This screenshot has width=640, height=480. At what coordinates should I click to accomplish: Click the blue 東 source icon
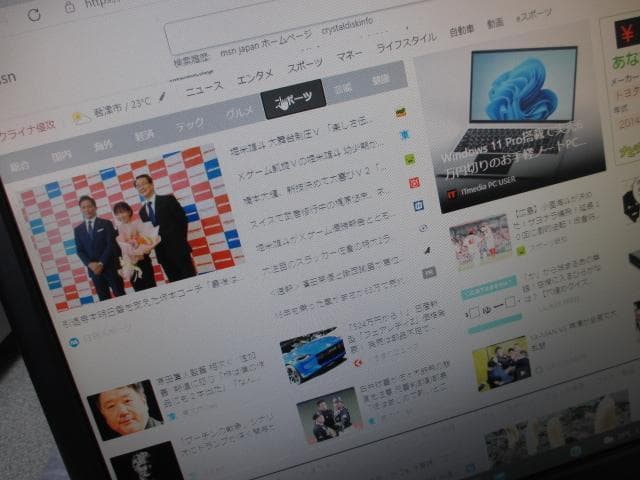(x=404, y=135)
